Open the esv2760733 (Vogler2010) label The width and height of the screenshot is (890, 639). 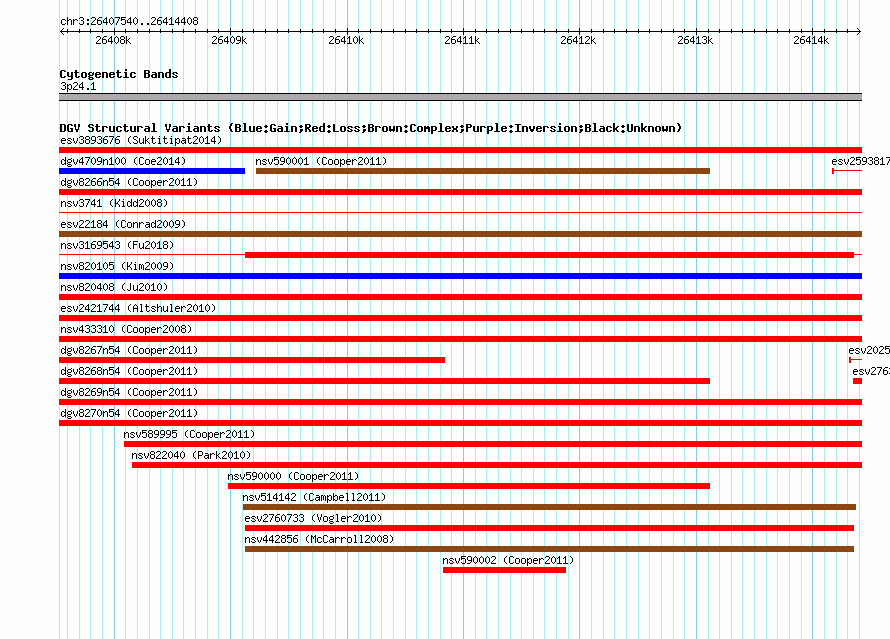pyautogui.click(x=313, y=518)
